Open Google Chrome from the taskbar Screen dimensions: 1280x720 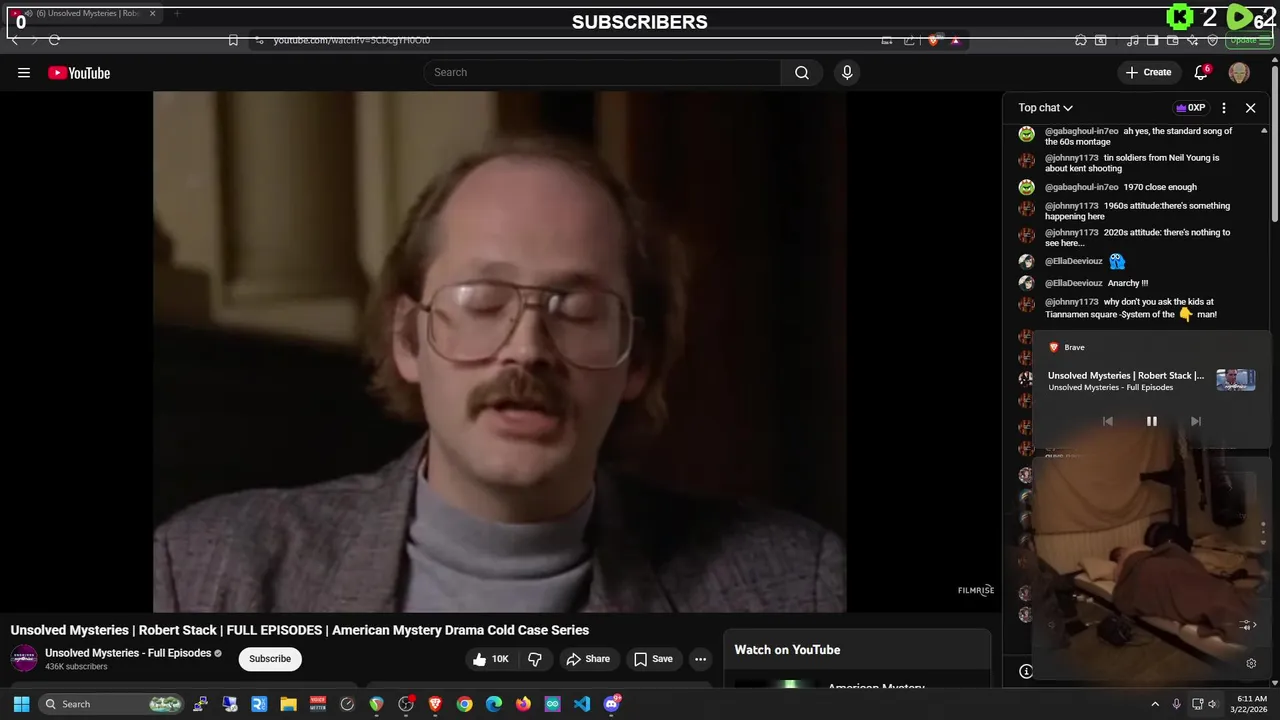(464, 704)
